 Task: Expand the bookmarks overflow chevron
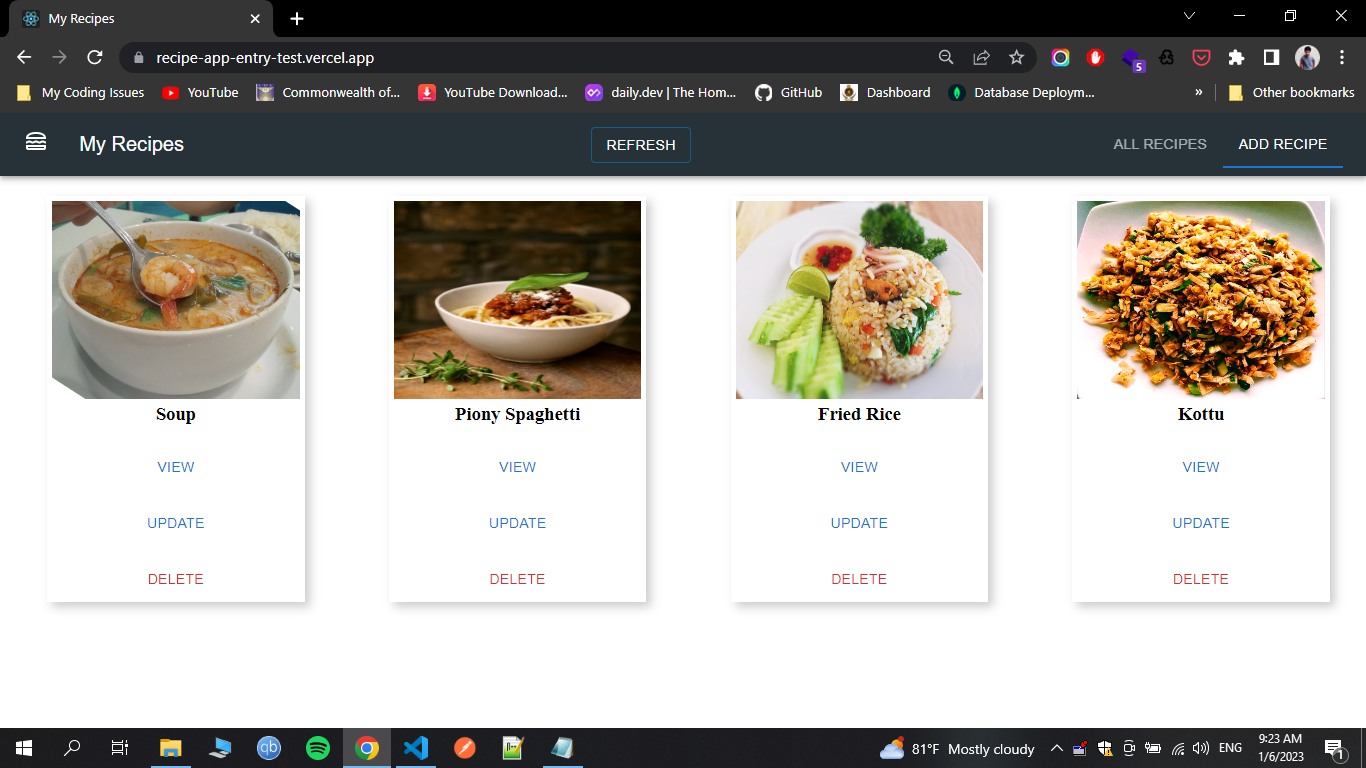[1198, 92]
